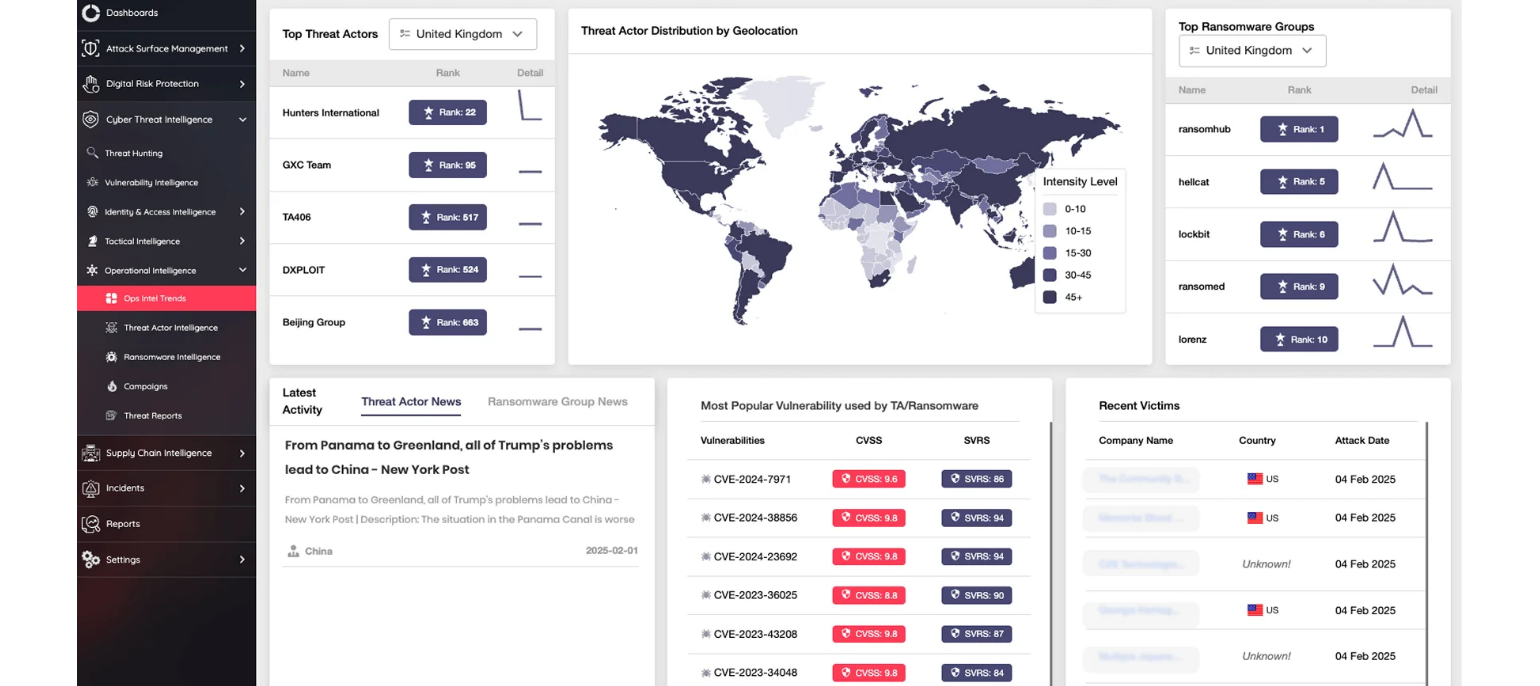Select the Threat Actor News tab

[411, 402]
